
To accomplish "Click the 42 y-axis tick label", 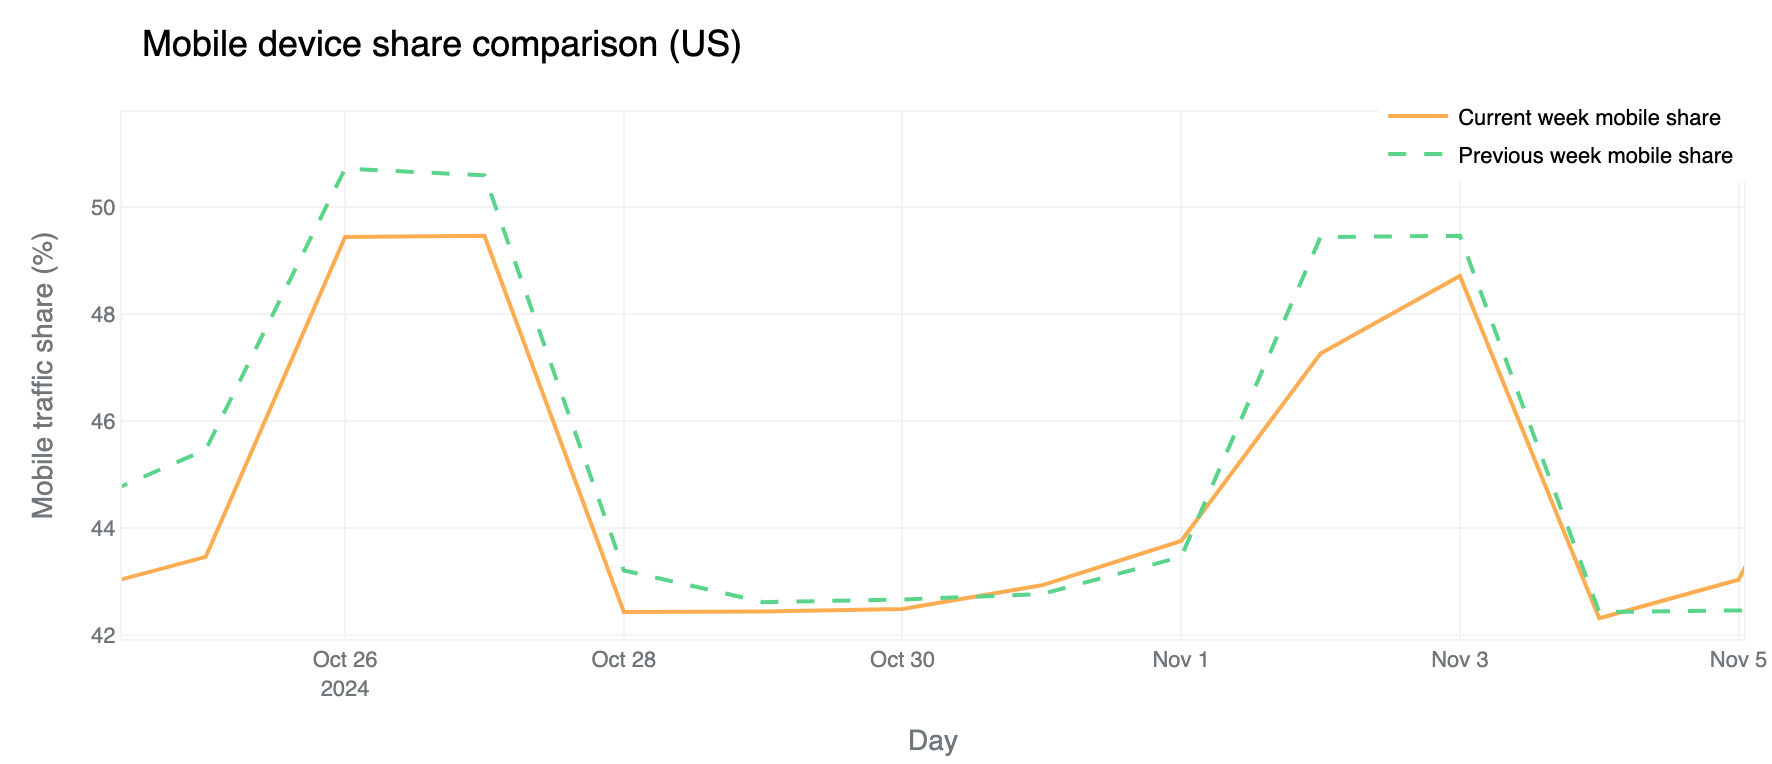I will pos(104,635).
